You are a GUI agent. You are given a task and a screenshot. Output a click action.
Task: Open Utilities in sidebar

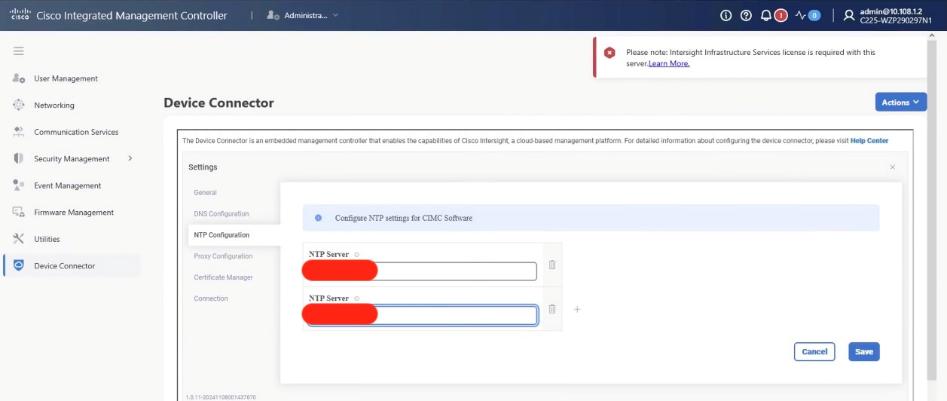(x=47, y=239)
